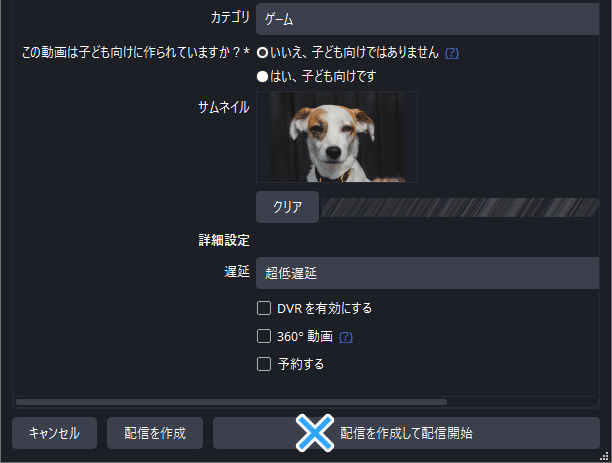Click the '配信を作成' button
Image resolution: width=612 pixels, height=463 pixels.
[x=155, y=433]
